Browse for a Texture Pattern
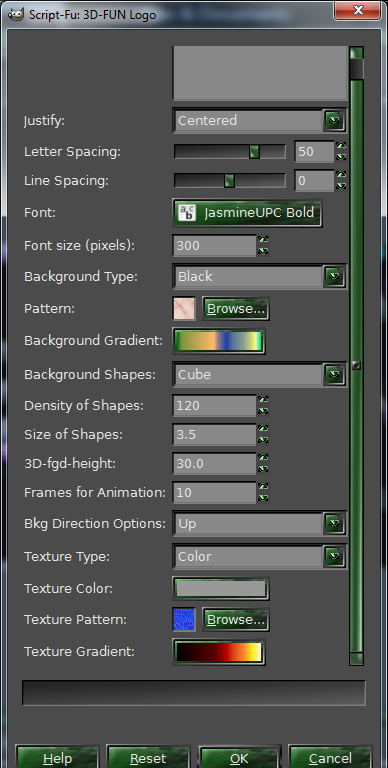This screenshot has width=388, height=768. [x=236, y=620]
